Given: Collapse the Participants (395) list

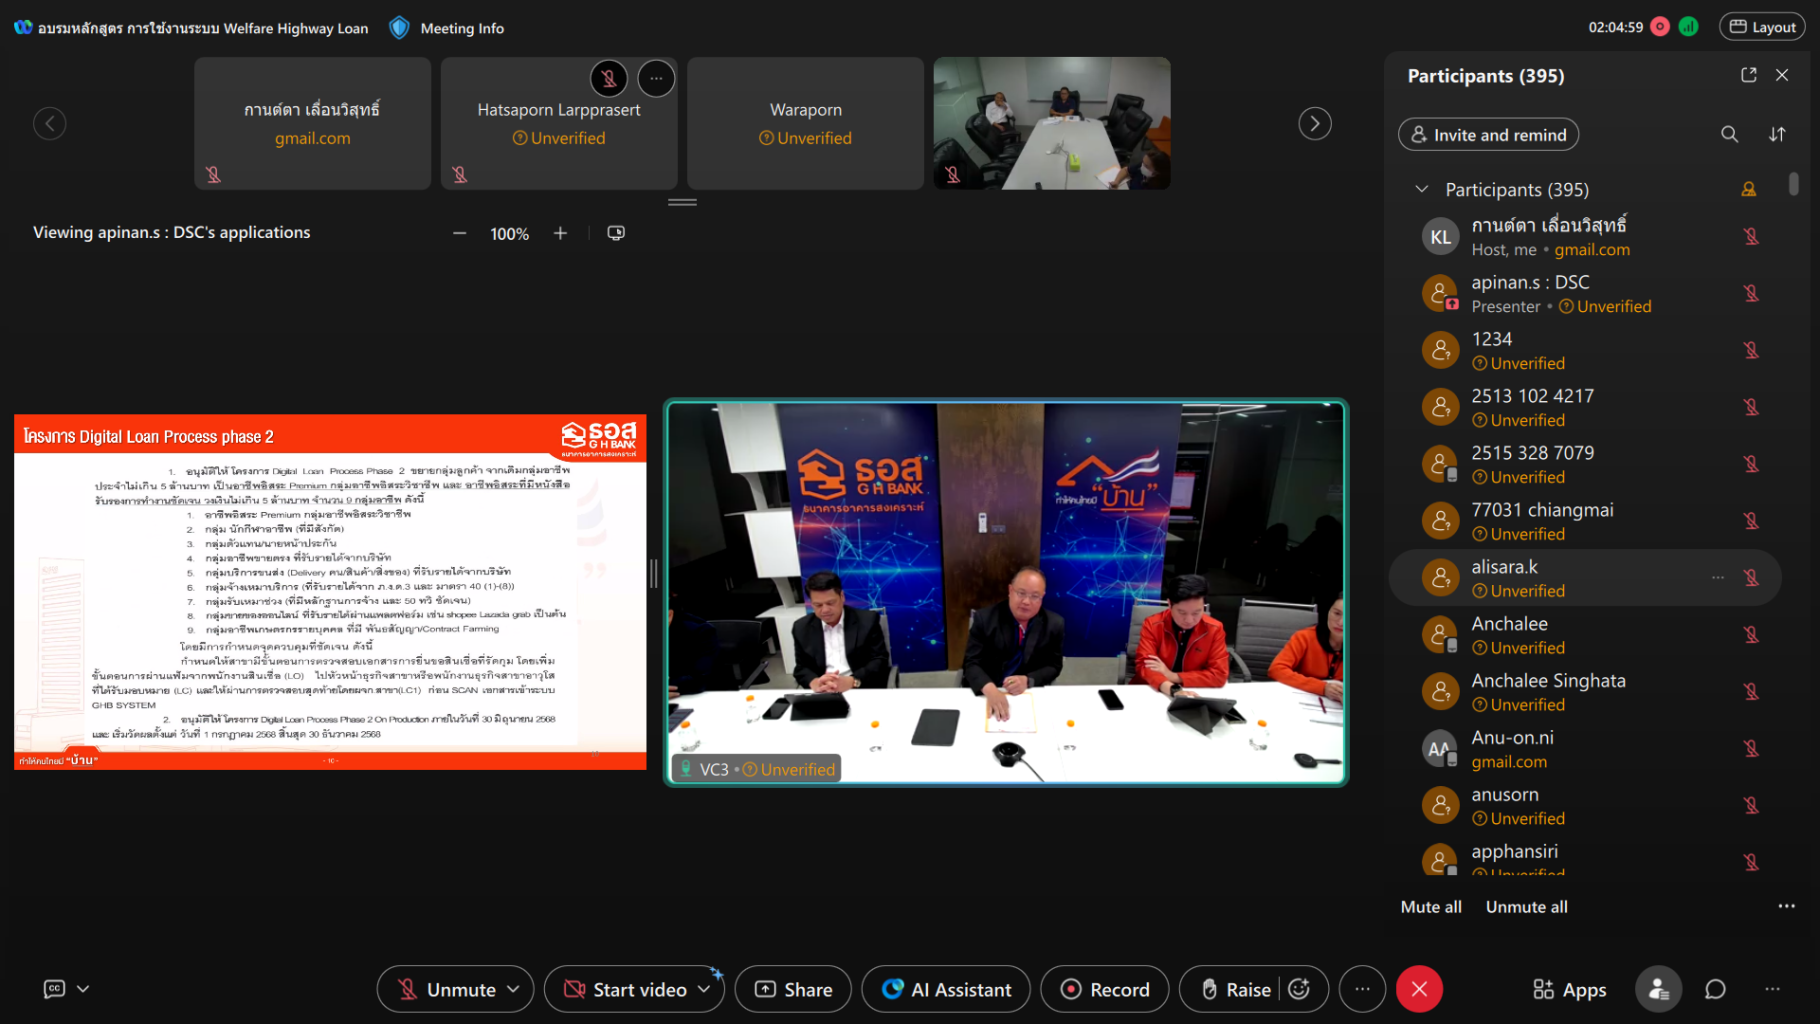Looking at the screenshot, I should 1421,189.
